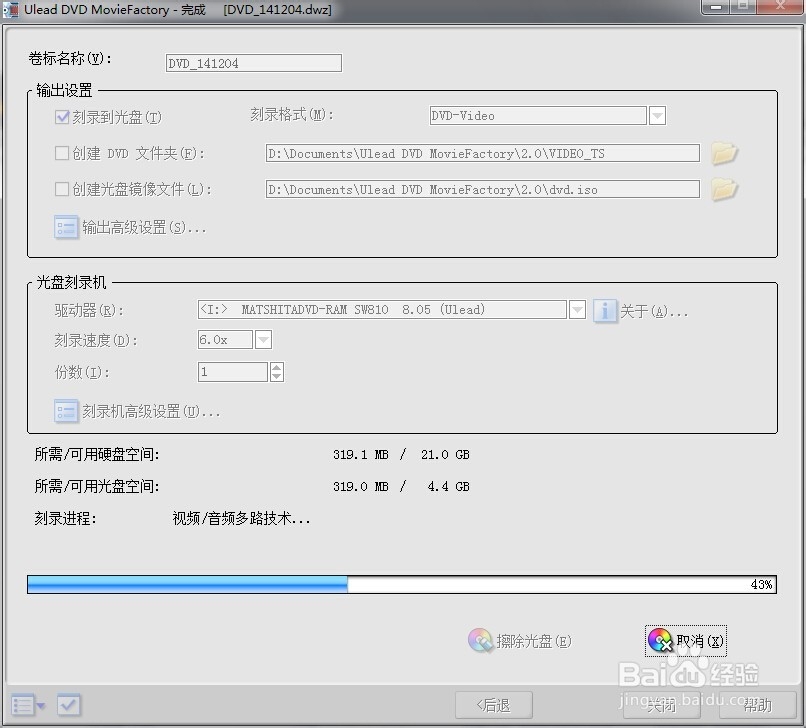Click the 后退 (Back) button
The image size is (806, 728).
(493, 705)
